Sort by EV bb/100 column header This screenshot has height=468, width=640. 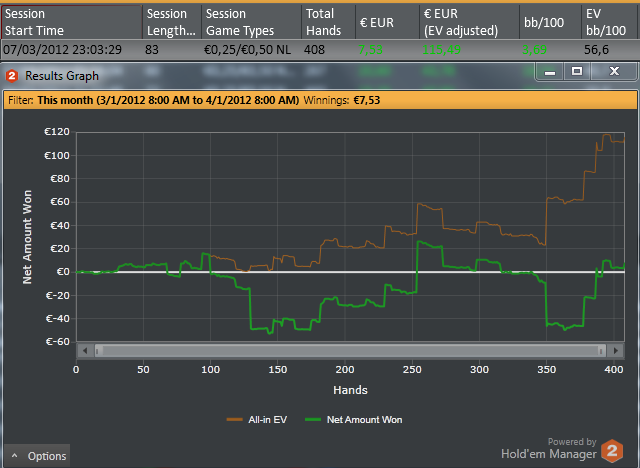pos(611,22)
